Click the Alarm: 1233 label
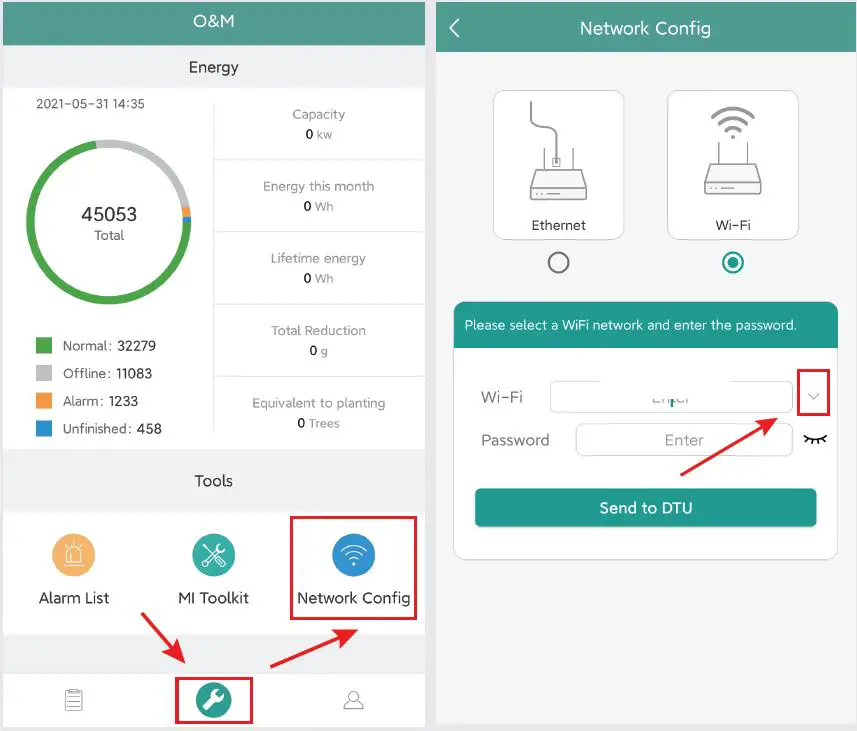 (x=101, y=401)
